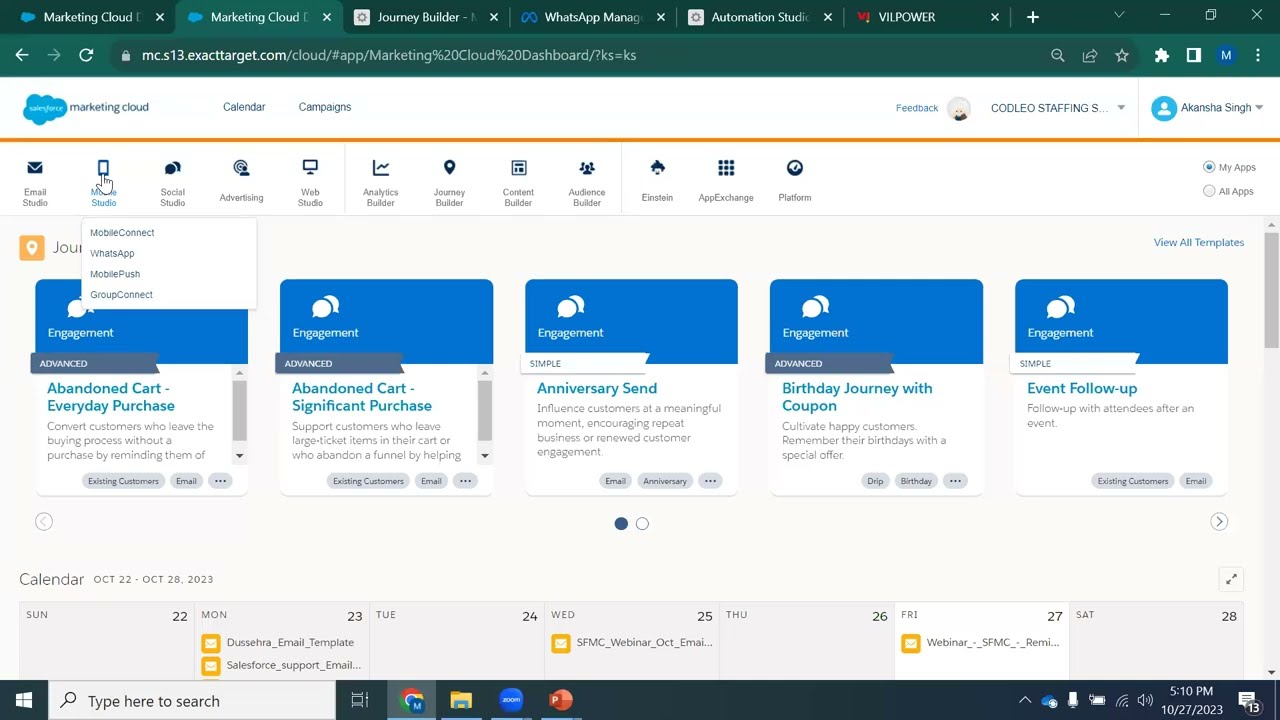Open browser extensions puzzle icon
Screen dimensions: 1280x720
(x=1162, y=56)
